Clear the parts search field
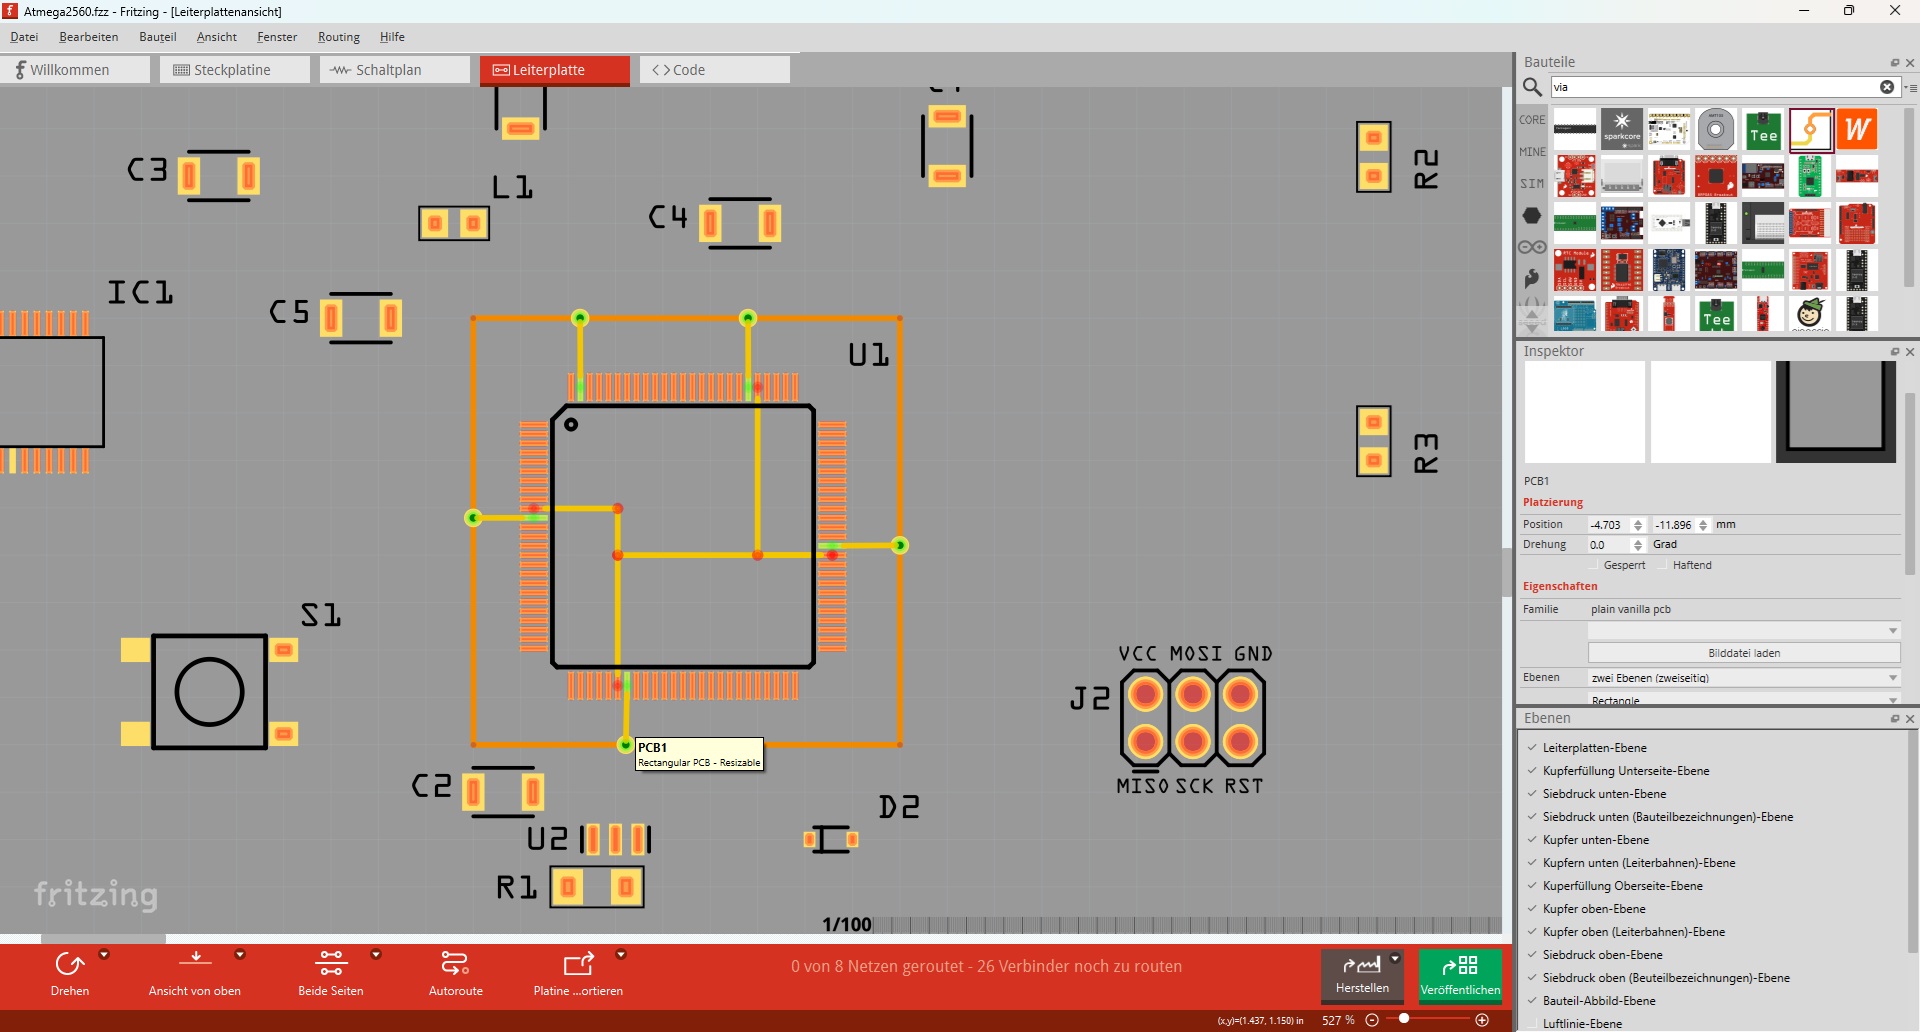Image resolution: width=1920 pixels, height=1032 pixels. pos(1886,87)
